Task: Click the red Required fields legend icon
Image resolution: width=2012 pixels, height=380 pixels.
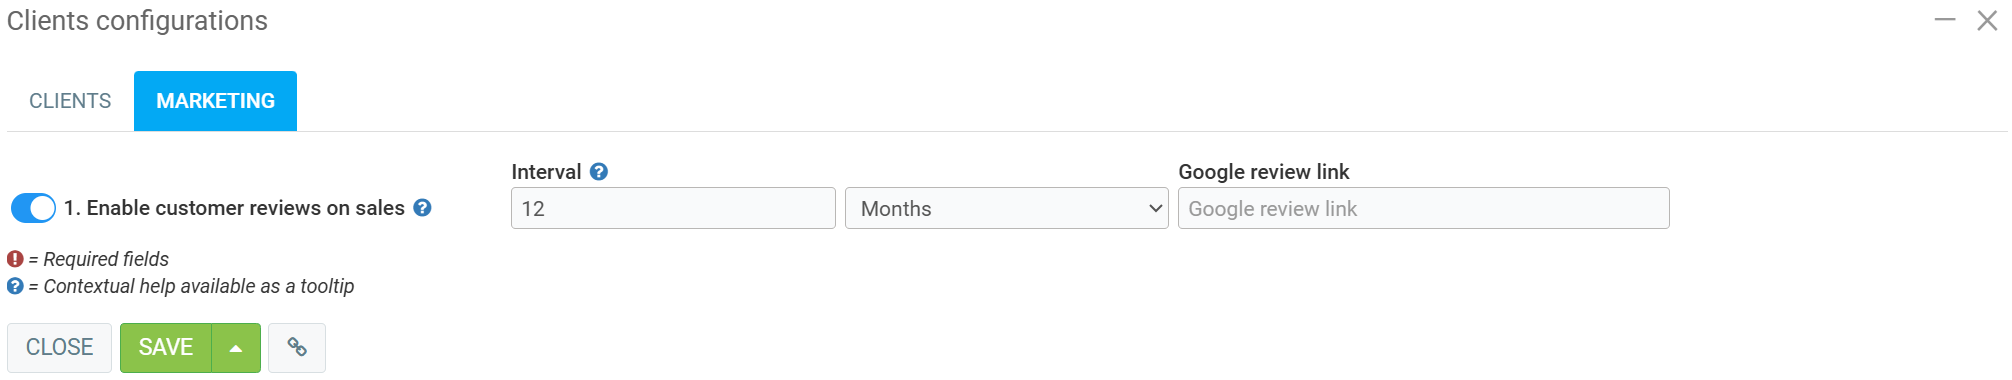Action: (x=15, y=259)
